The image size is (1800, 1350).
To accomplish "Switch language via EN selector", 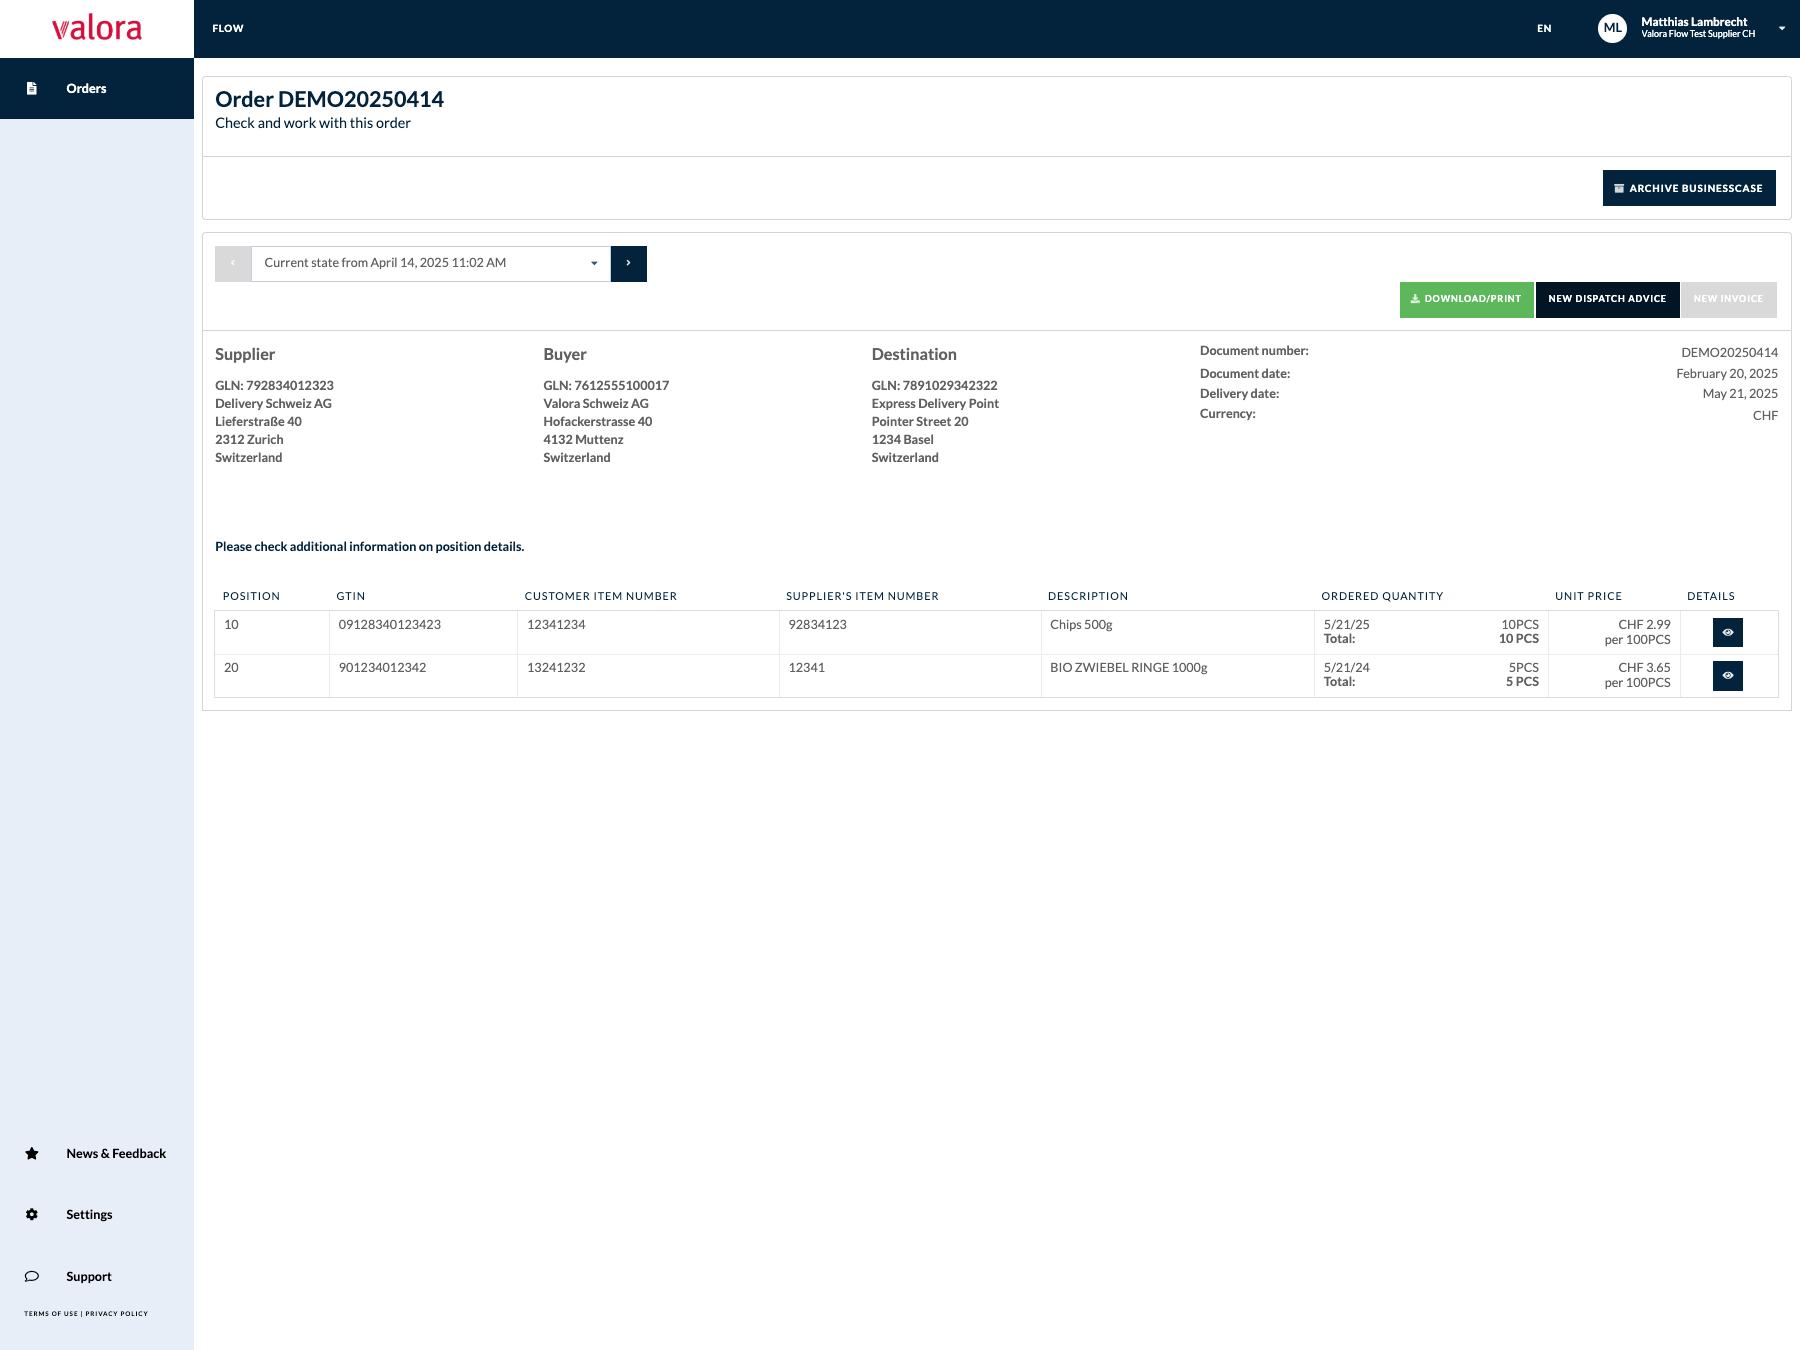I will (1544, 28).
